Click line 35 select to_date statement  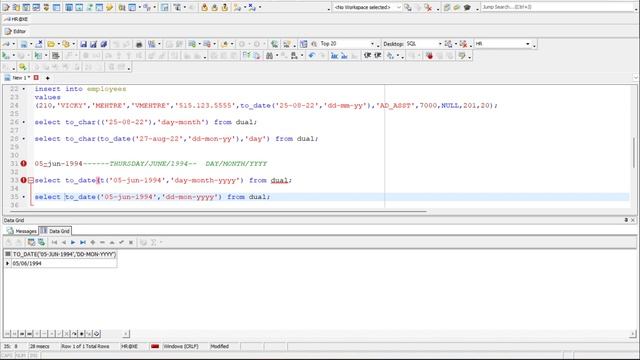(x=152, y=197)
